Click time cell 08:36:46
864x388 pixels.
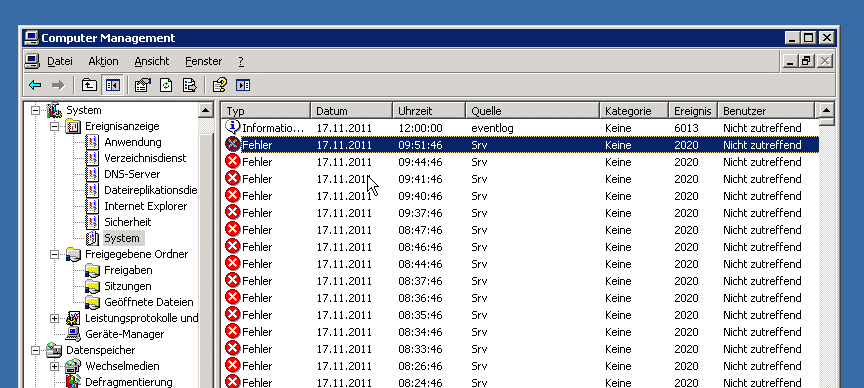pos(420,298)
